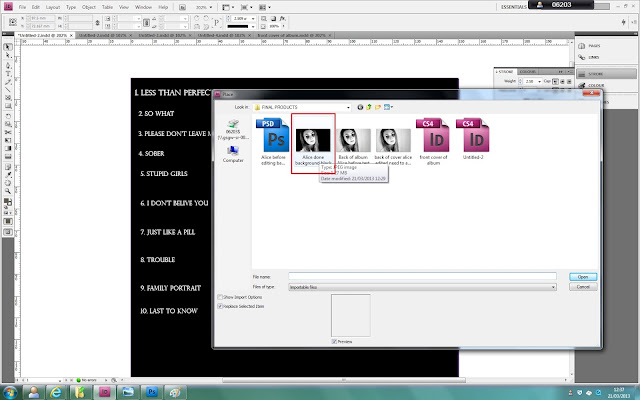This screenshot has width=640, height=400.
Task: Select Alice before editing PSD file
Action: [x=273, y=142]
